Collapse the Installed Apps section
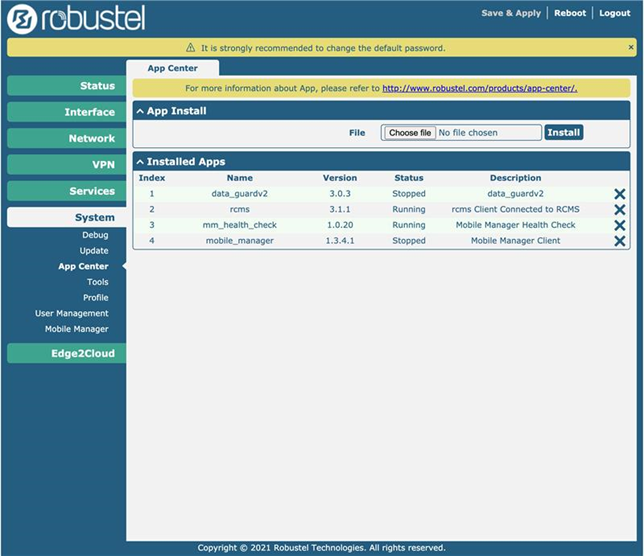 pos(140,162)
